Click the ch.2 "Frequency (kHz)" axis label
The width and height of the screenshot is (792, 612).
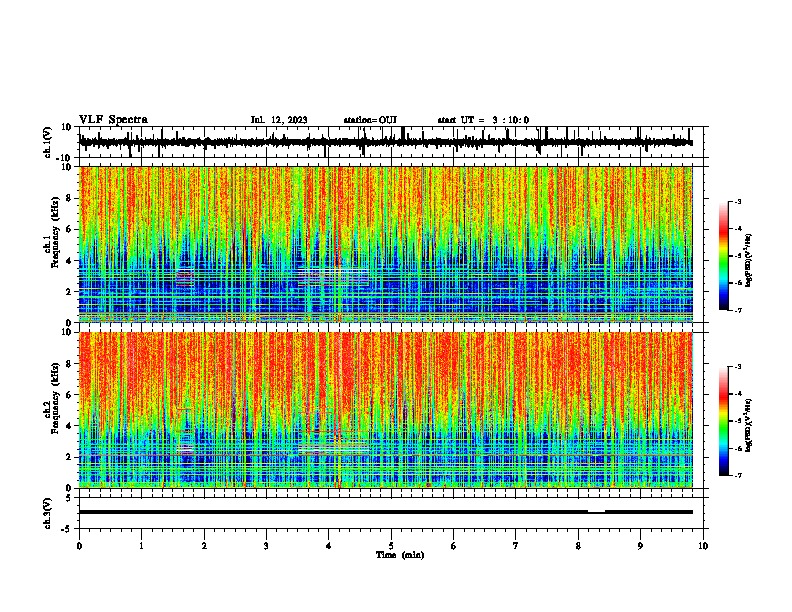[x=55, y=398]
